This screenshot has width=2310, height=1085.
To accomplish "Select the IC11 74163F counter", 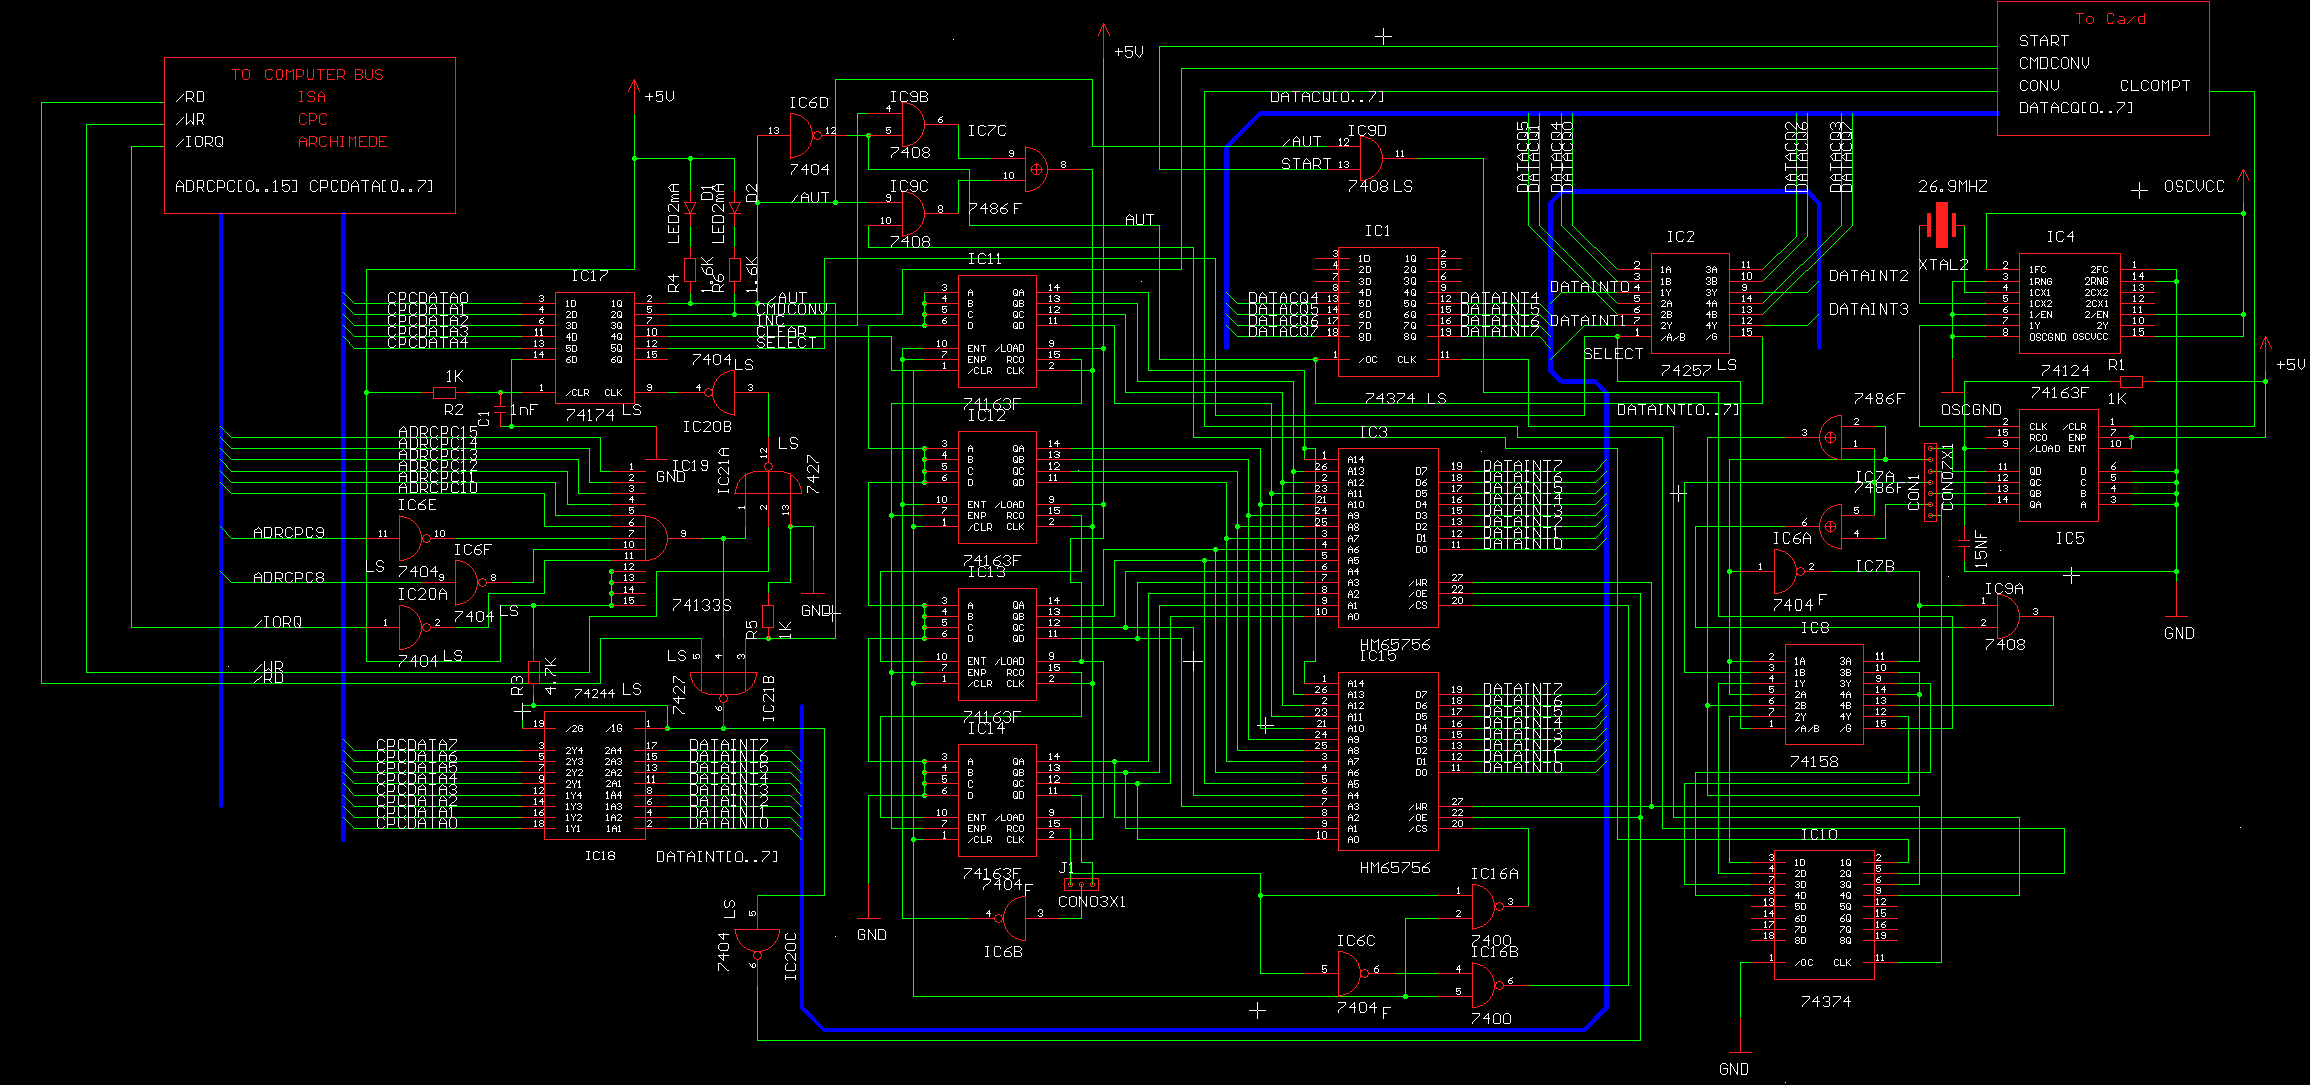I will point(997,329).
